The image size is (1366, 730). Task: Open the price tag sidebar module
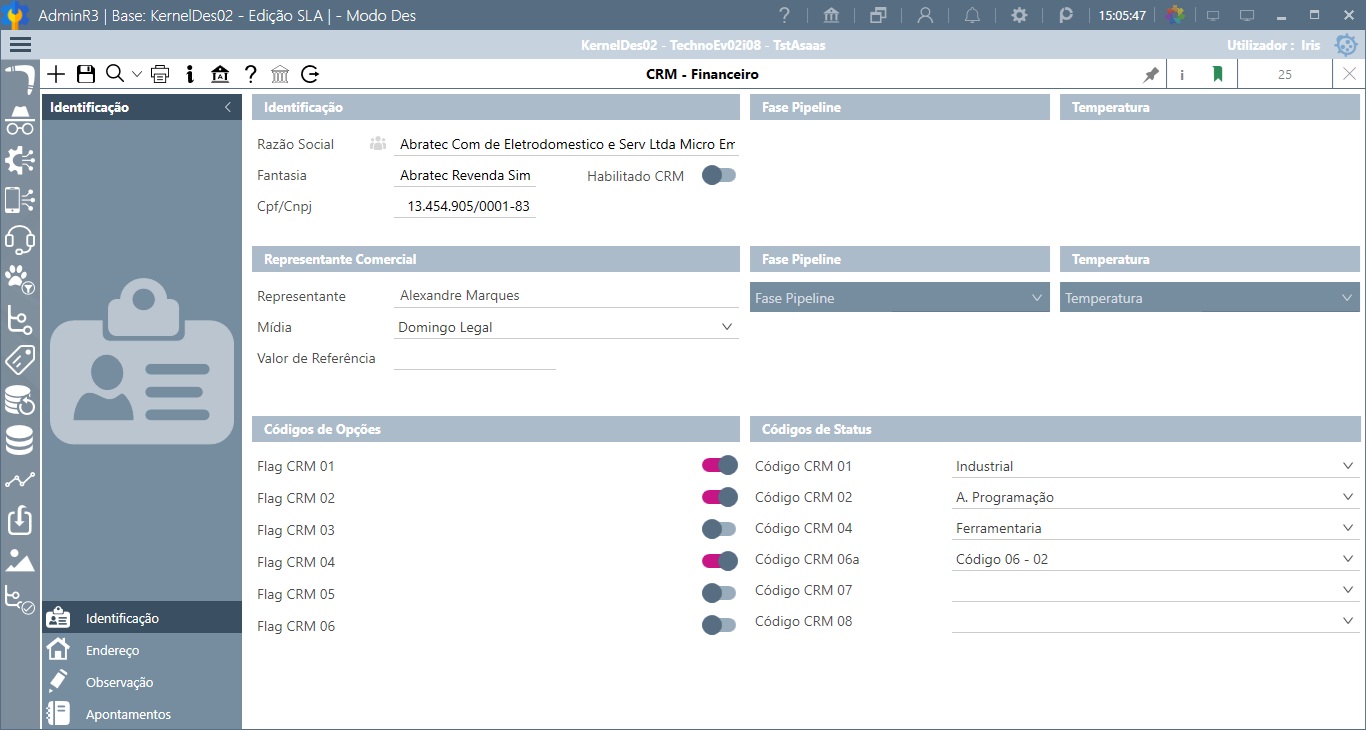pos(20,360)
